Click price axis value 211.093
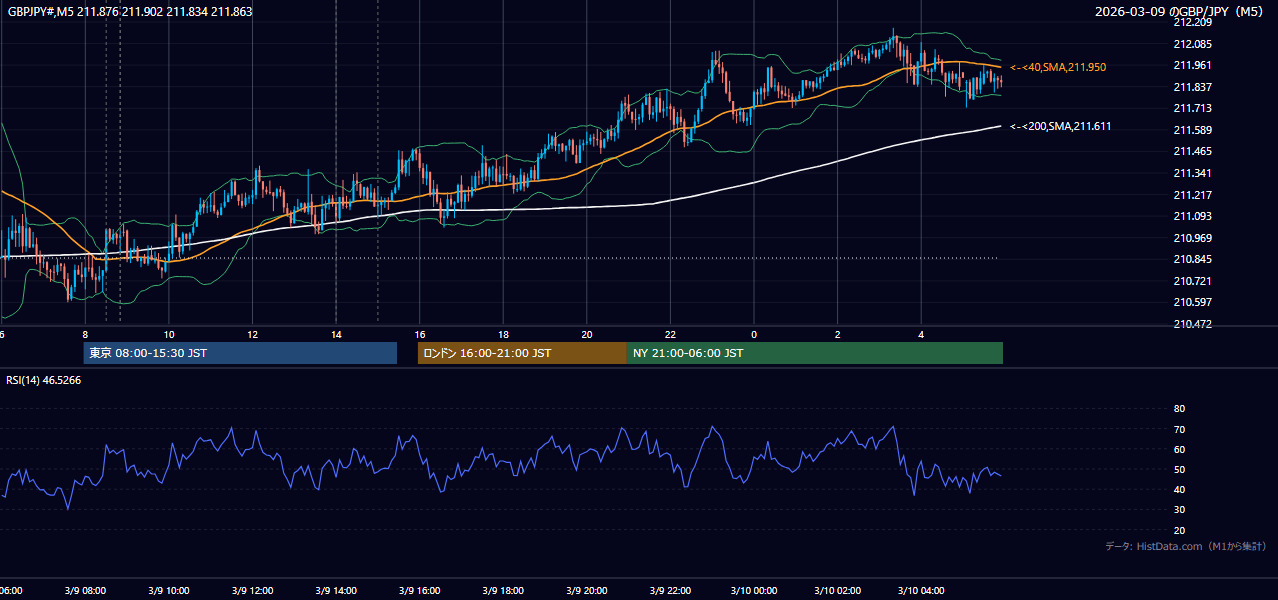 click(x=1193, y=216)
